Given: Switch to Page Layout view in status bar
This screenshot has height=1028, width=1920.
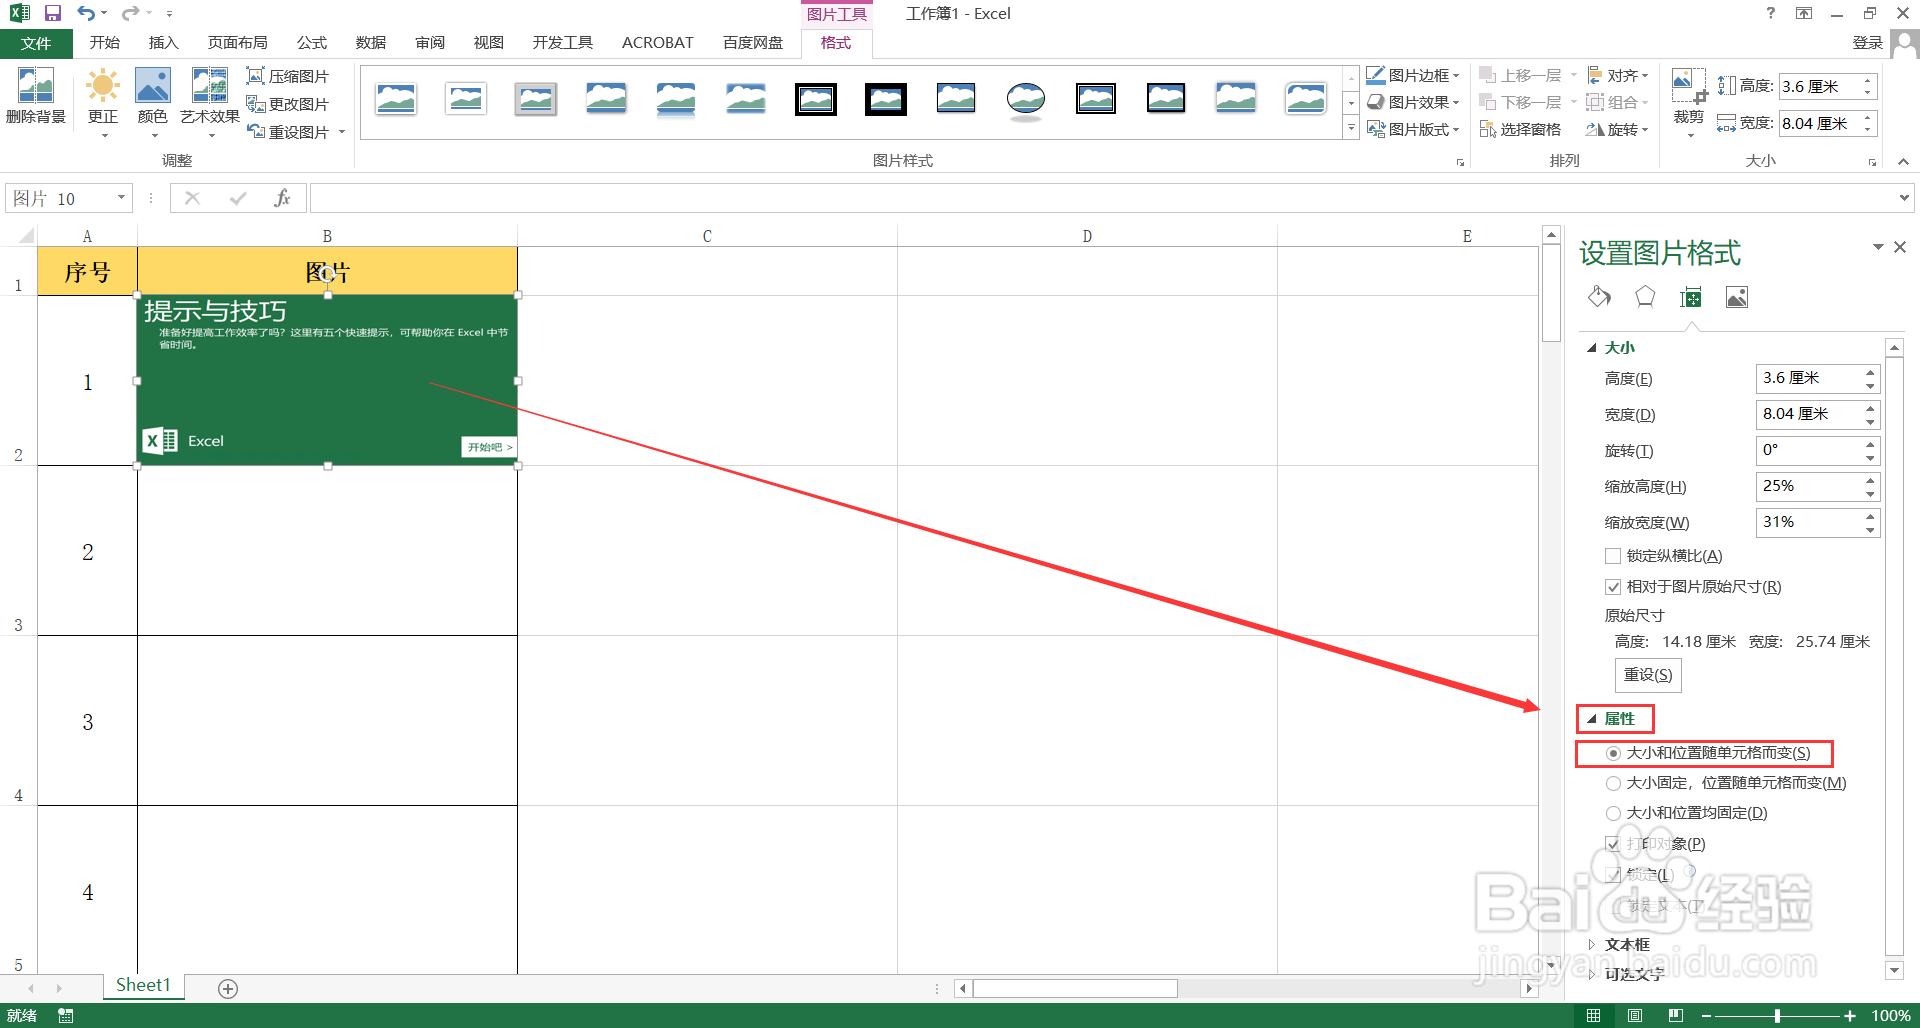Looking at the screenshot, I should click(x=1635, y=1015).
